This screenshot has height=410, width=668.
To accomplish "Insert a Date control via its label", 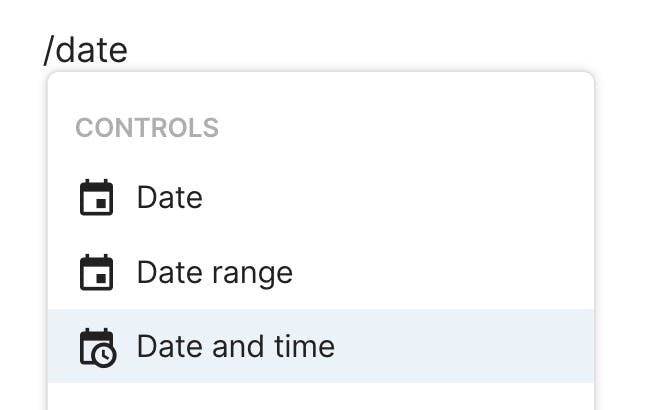I will (169, 198).
